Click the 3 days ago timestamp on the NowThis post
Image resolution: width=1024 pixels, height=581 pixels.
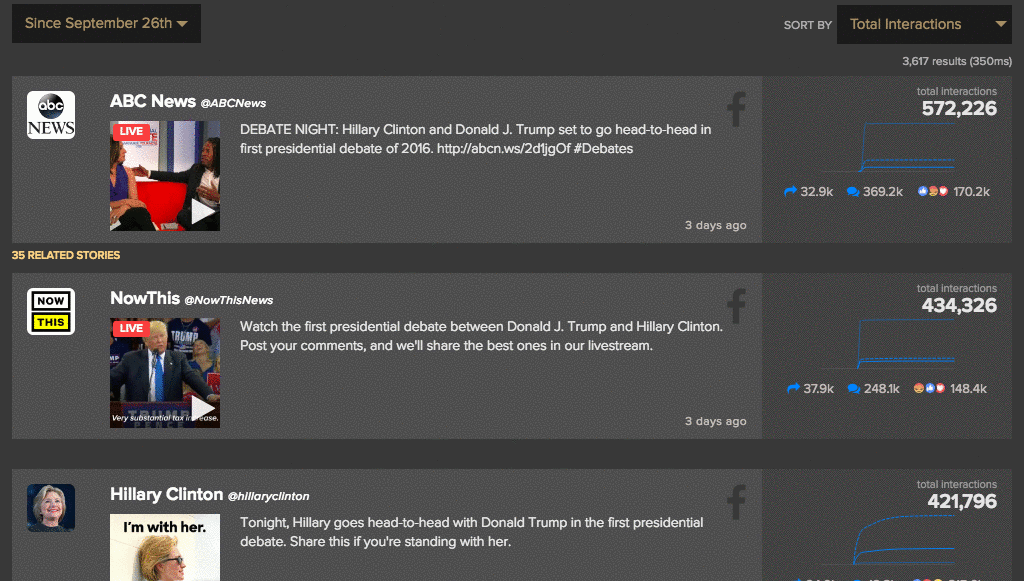[x=715, y=421]
